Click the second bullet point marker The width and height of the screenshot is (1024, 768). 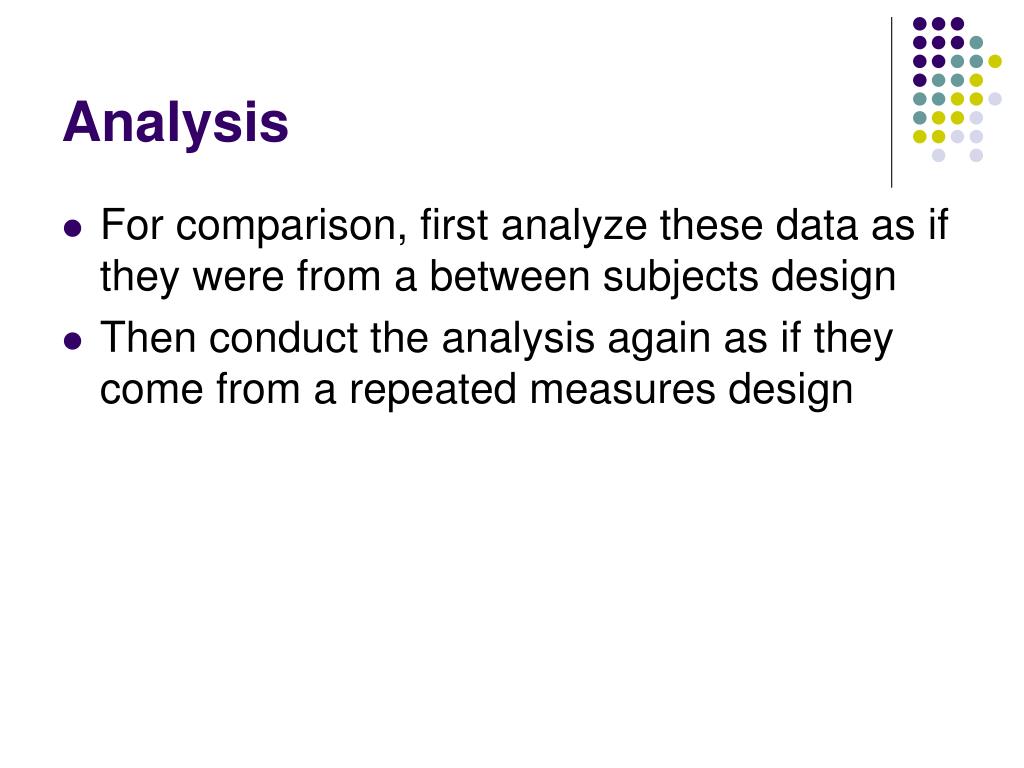click(73, 341)
